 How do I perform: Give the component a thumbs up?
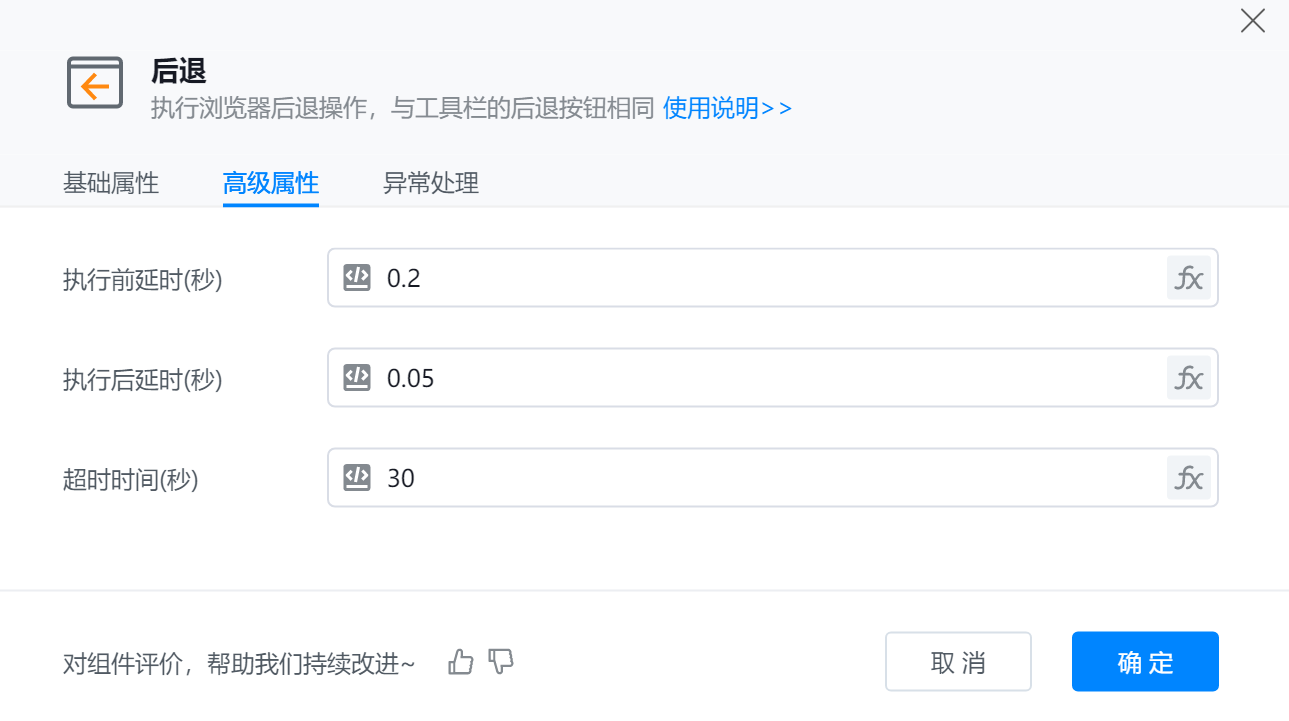pyautogui.click(x=461, y=662)
